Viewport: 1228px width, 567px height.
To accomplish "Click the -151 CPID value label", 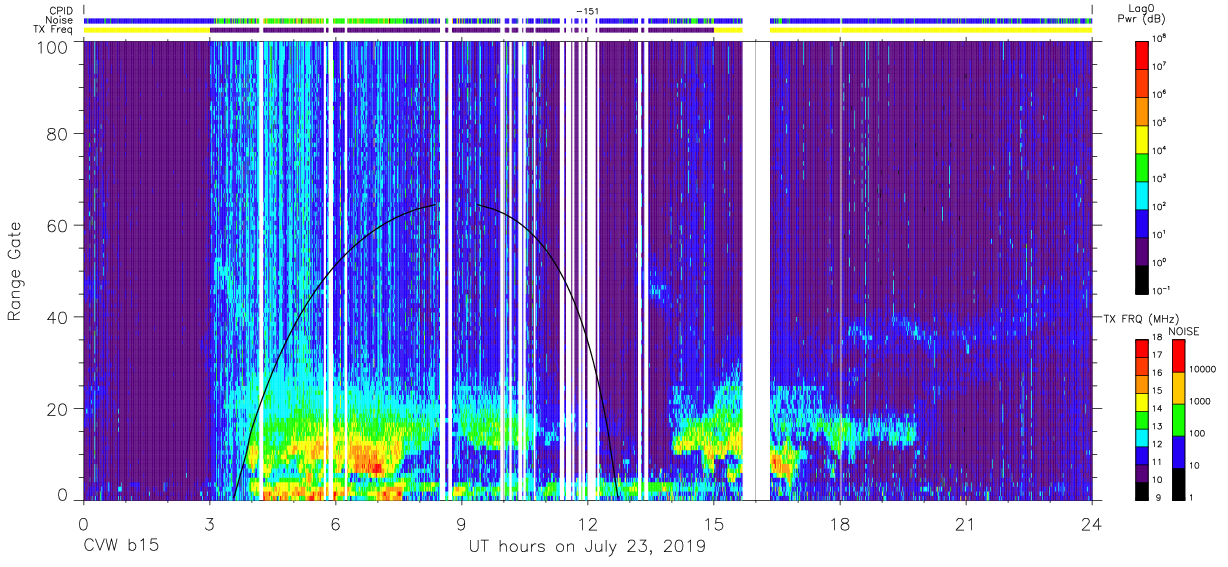I will [x=588, y=11].
